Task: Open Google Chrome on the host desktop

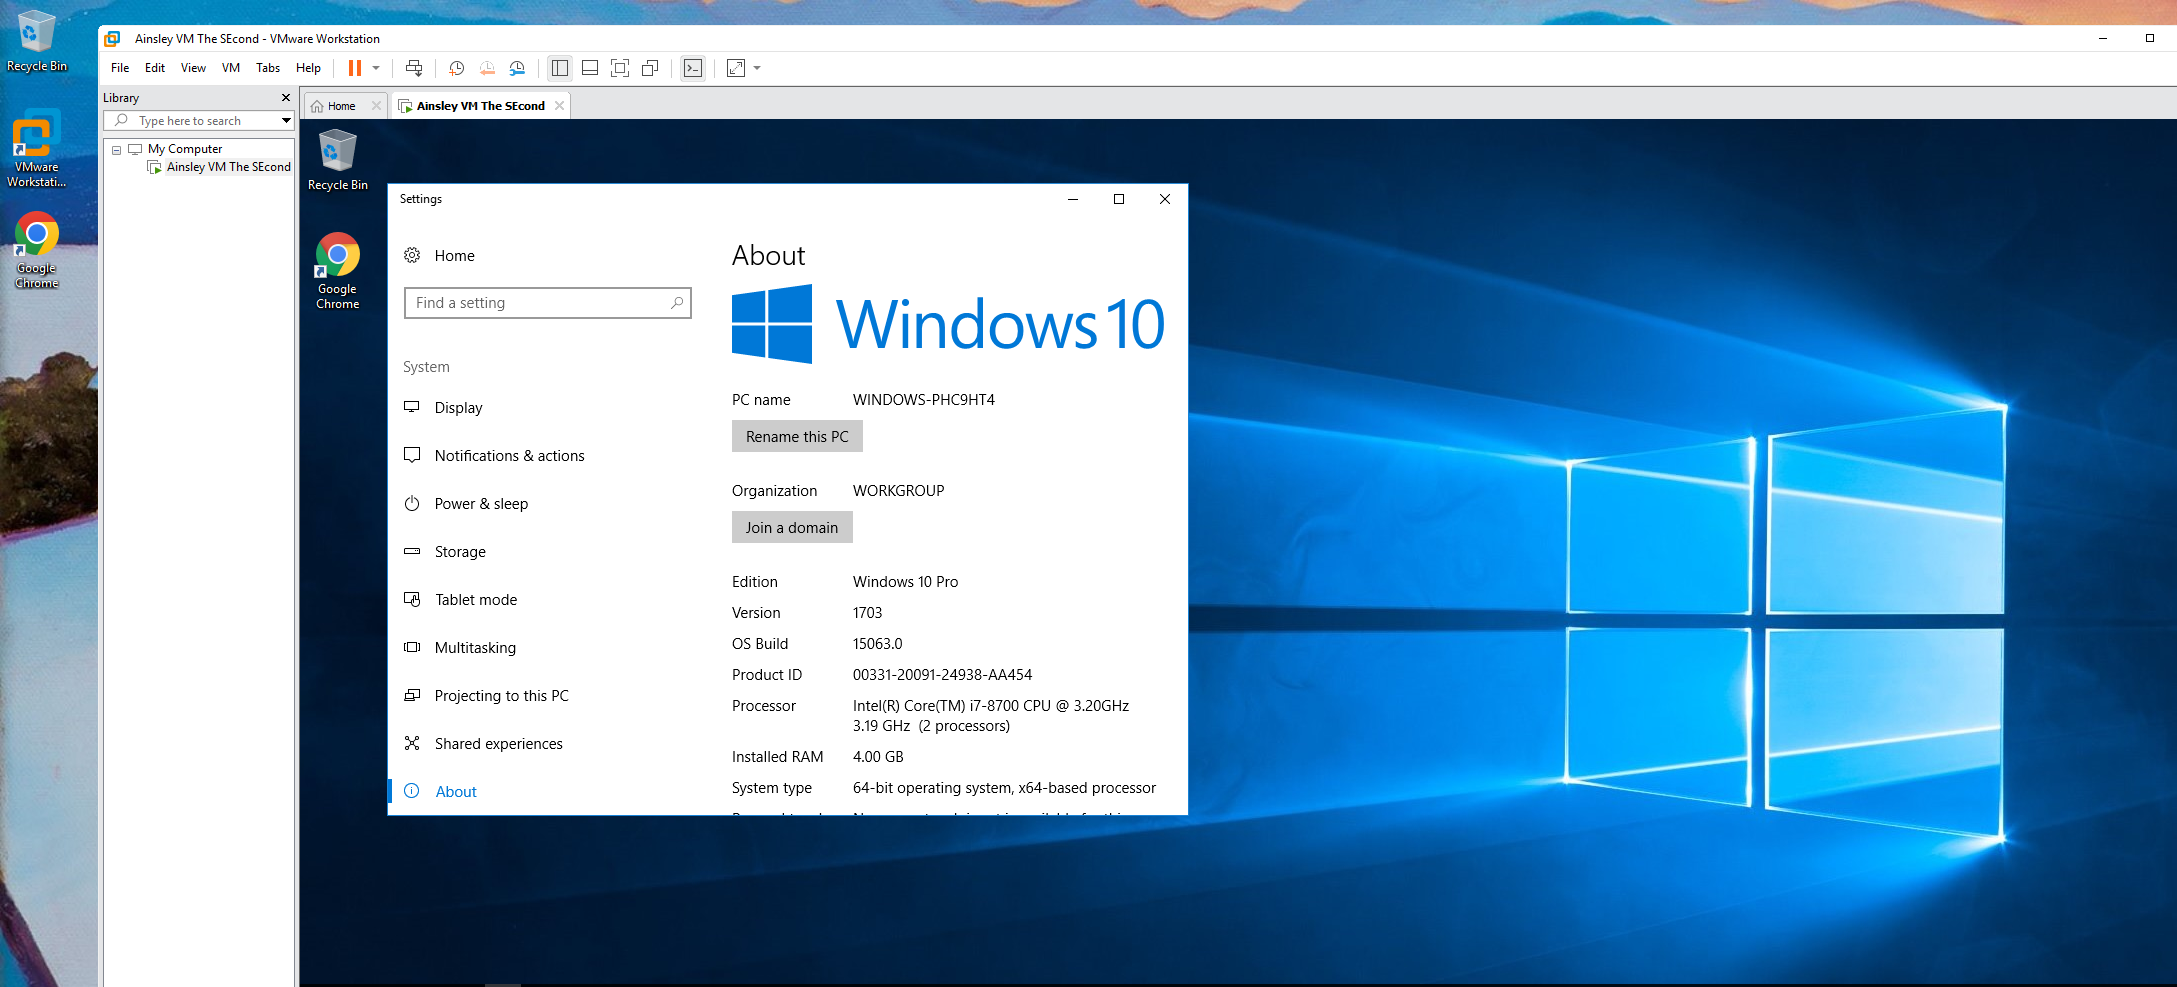Action: [37, 251]
